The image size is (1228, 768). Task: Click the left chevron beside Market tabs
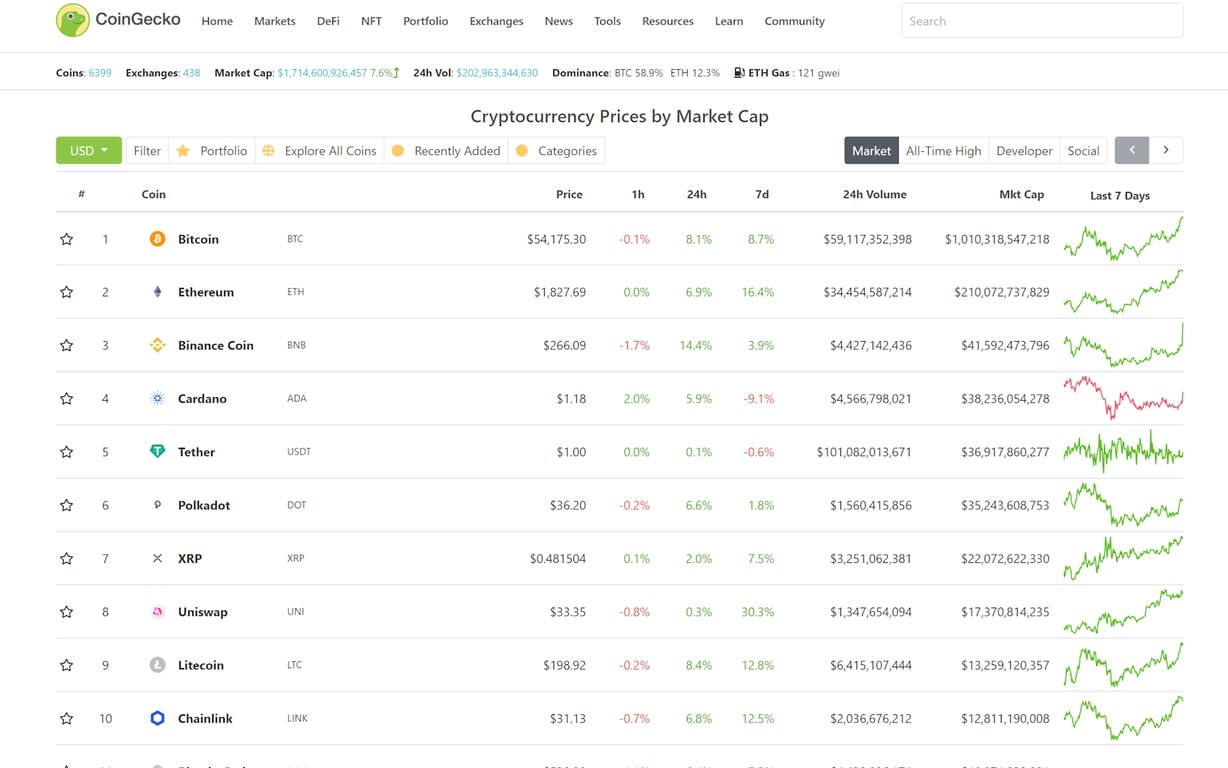[x=1131, y=150]
